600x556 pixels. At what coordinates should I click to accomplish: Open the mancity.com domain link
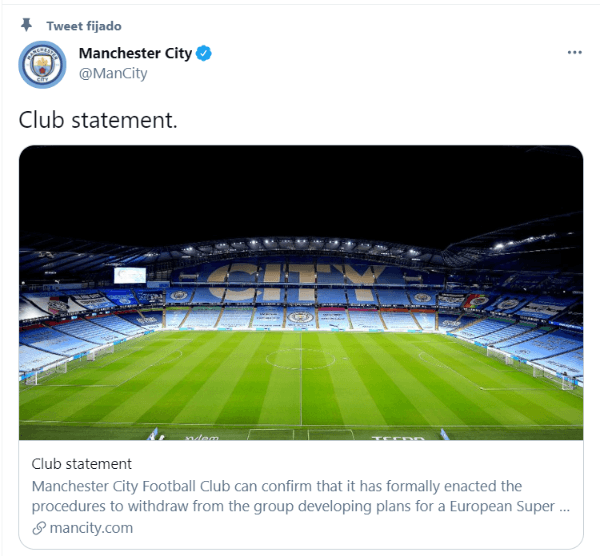[x=91, y=528]
